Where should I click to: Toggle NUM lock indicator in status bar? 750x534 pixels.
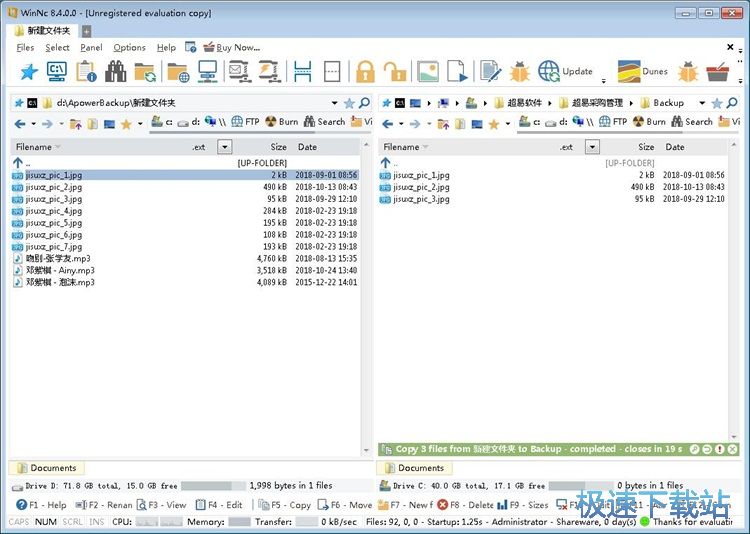45,521
